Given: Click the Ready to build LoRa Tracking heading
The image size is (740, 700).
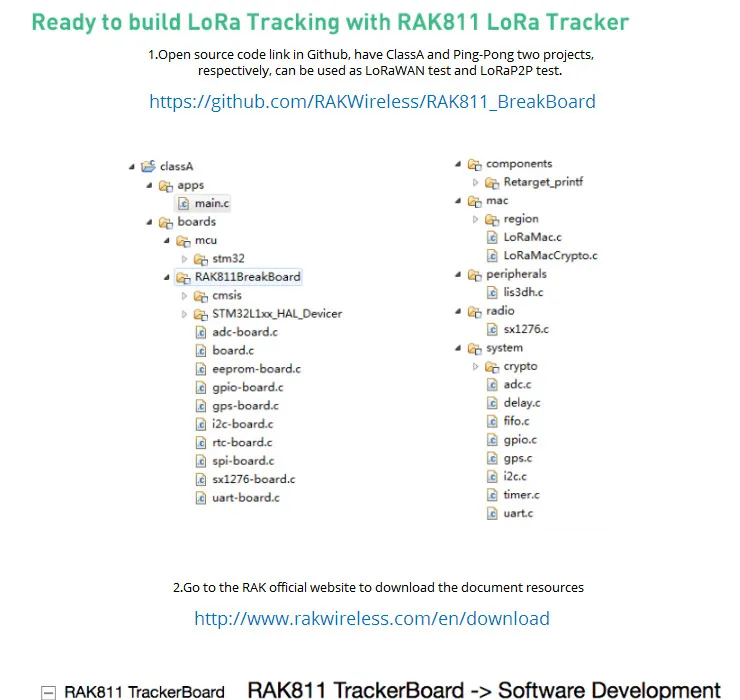Looking at the screenshot, I should click(x=330, y=22).
